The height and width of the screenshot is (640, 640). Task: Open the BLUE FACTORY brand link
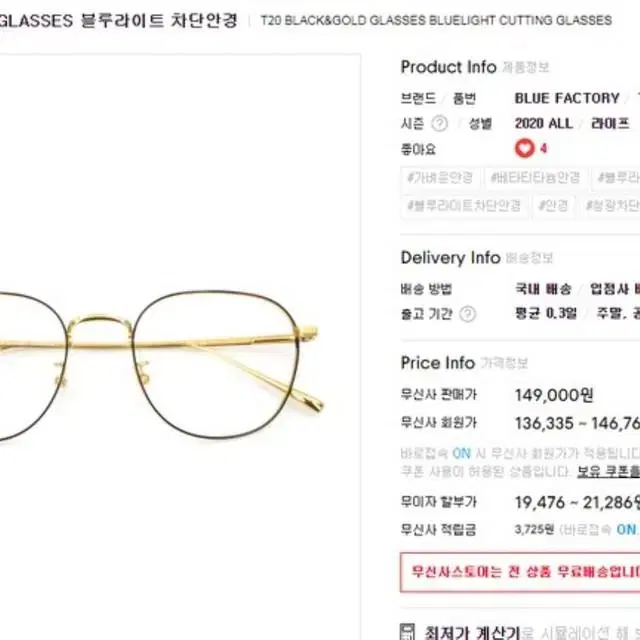pyautogui.click(x=567, y=98)
